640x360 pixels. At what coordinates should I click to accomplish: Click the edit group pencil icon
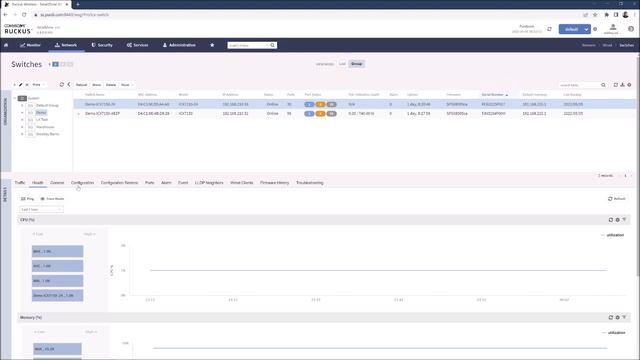pos(20,85)
